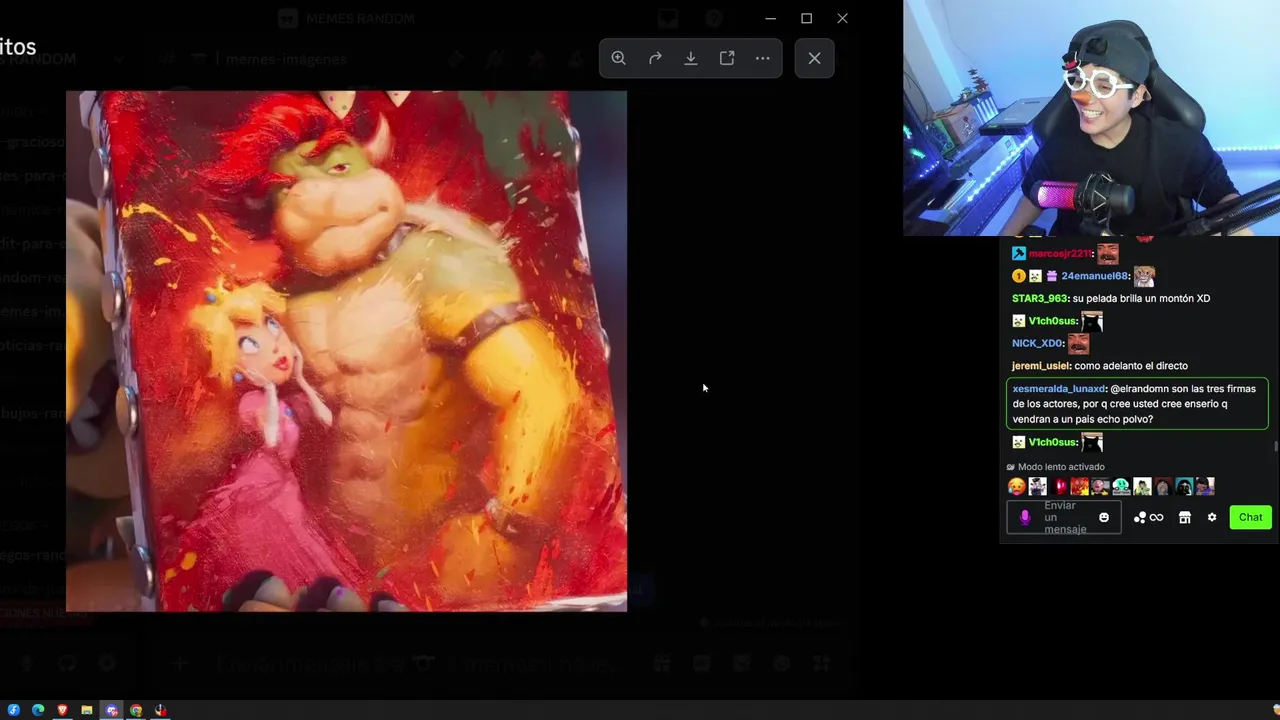Viewport: 1280px width, 720px height.
Task: Forward the image using the curved arrow
Action: (655, 59)
